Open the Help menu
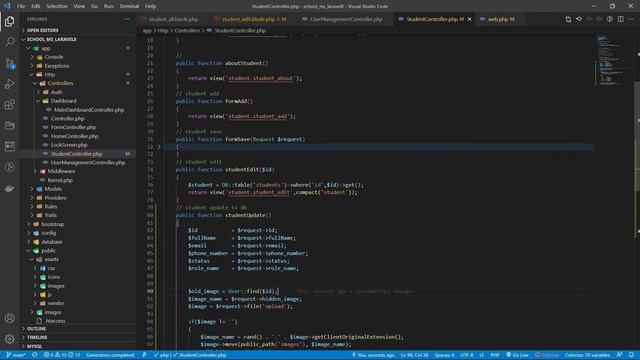Screen dimensions: 640x360 click(x=151, y=6)
